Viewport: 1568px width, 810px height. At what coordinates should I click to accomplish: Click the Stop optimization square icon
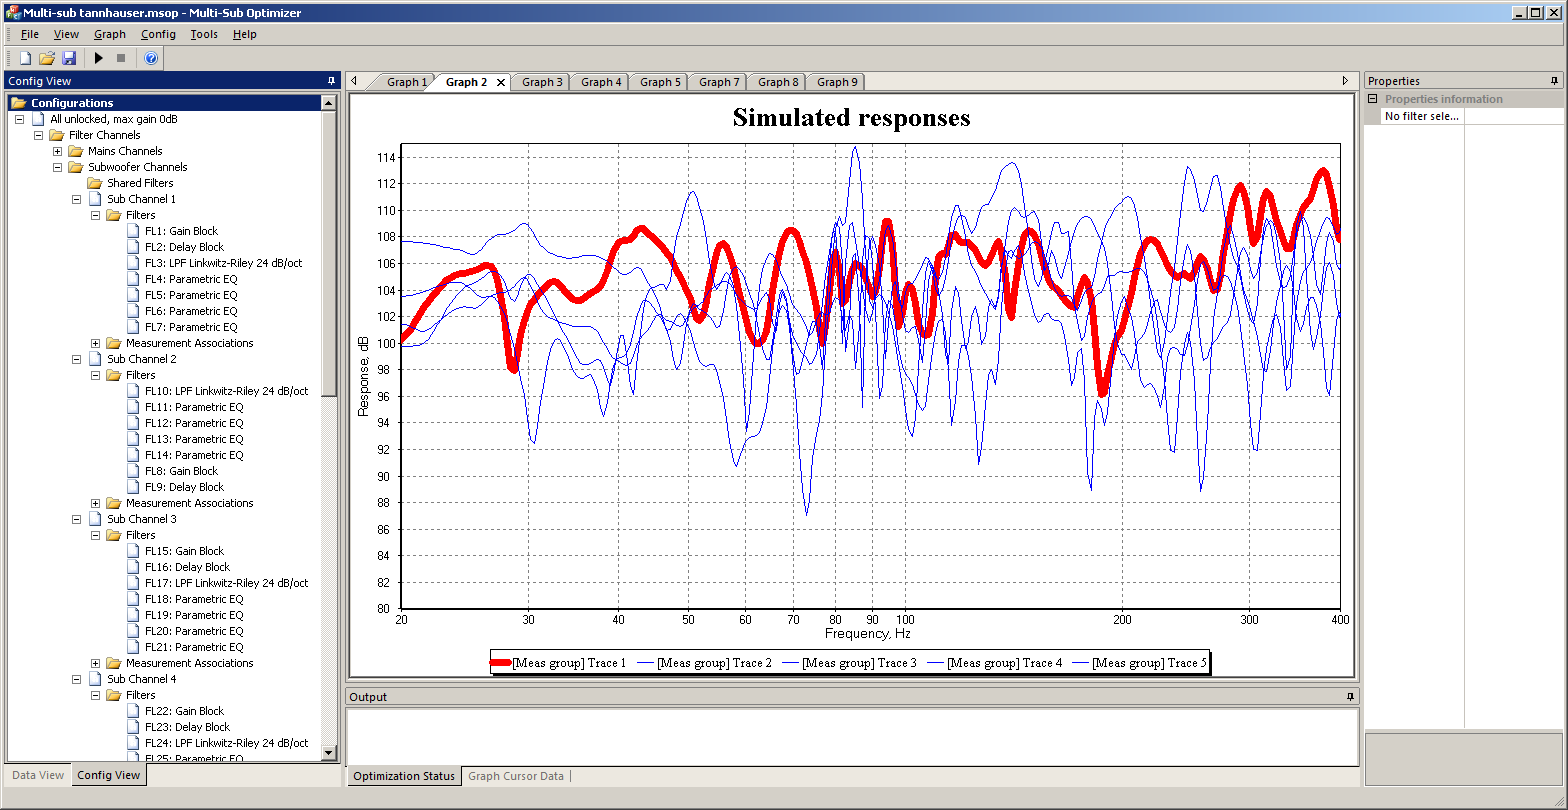121,59
